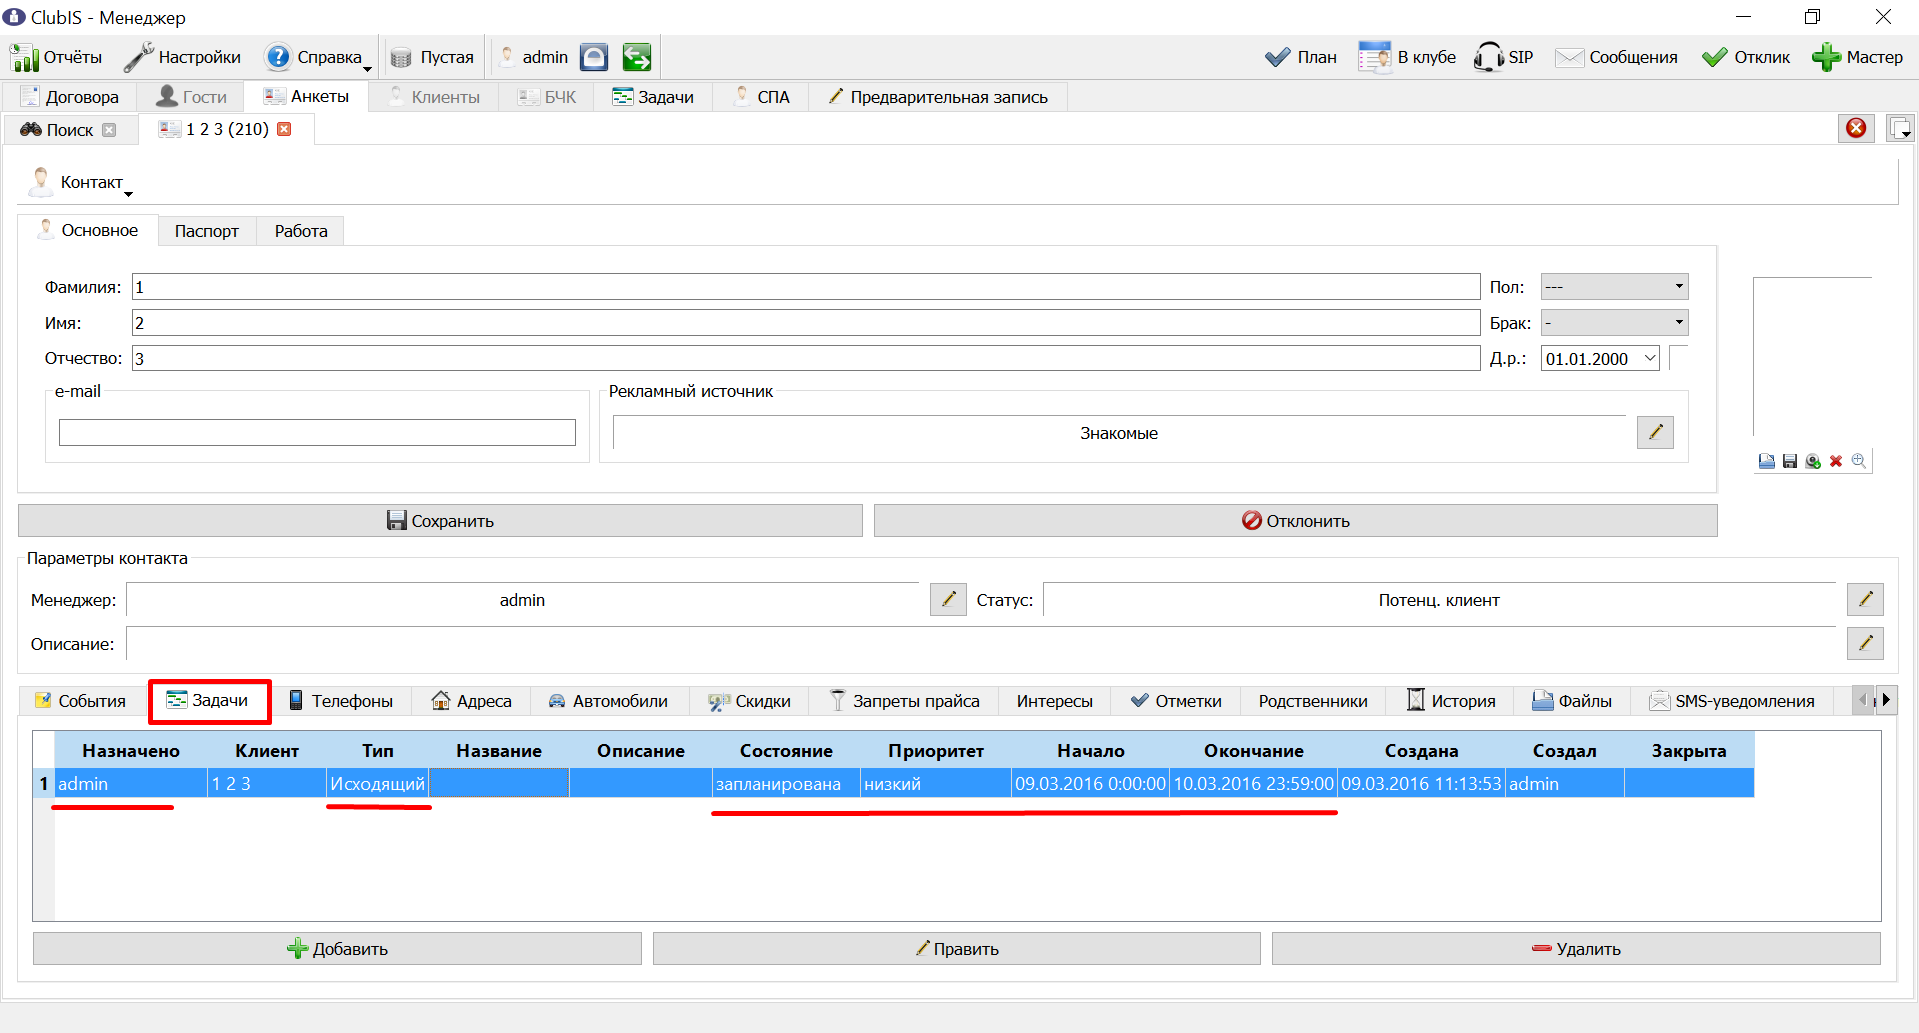
Task: Switch to the Файлы tab
Action: 1572,701
